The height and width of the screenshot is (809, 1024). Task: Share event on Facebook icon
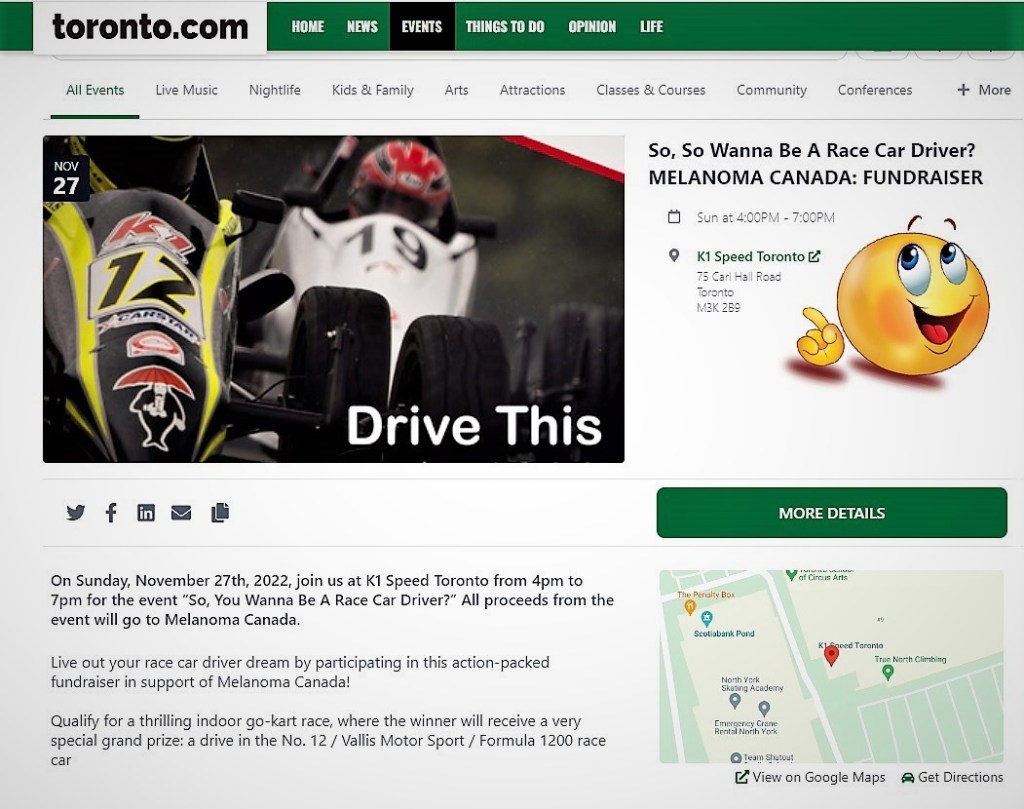point(111,513)
